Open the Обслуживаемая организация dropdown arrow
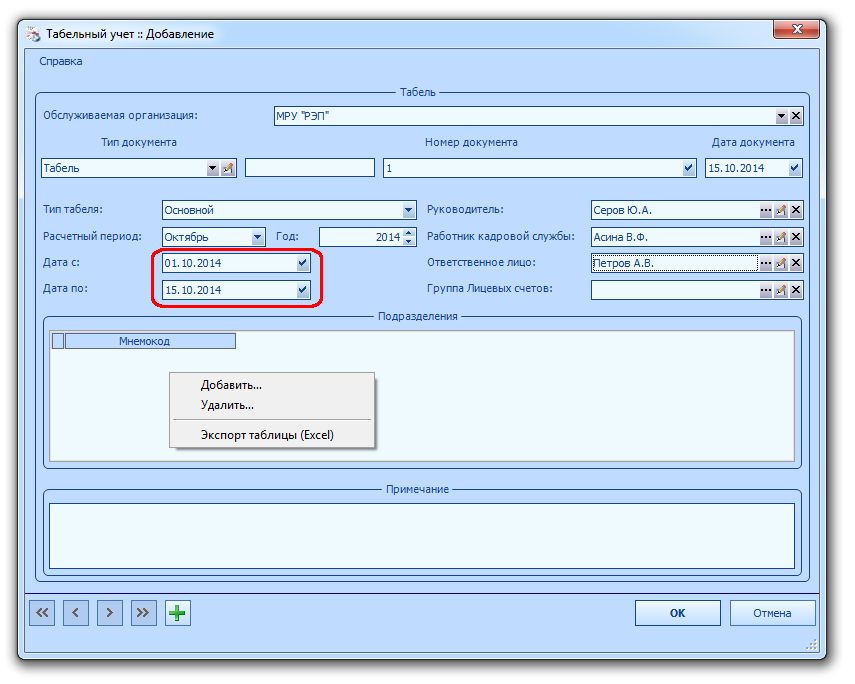The image size is (855, 684). click(x=781, y=116)
